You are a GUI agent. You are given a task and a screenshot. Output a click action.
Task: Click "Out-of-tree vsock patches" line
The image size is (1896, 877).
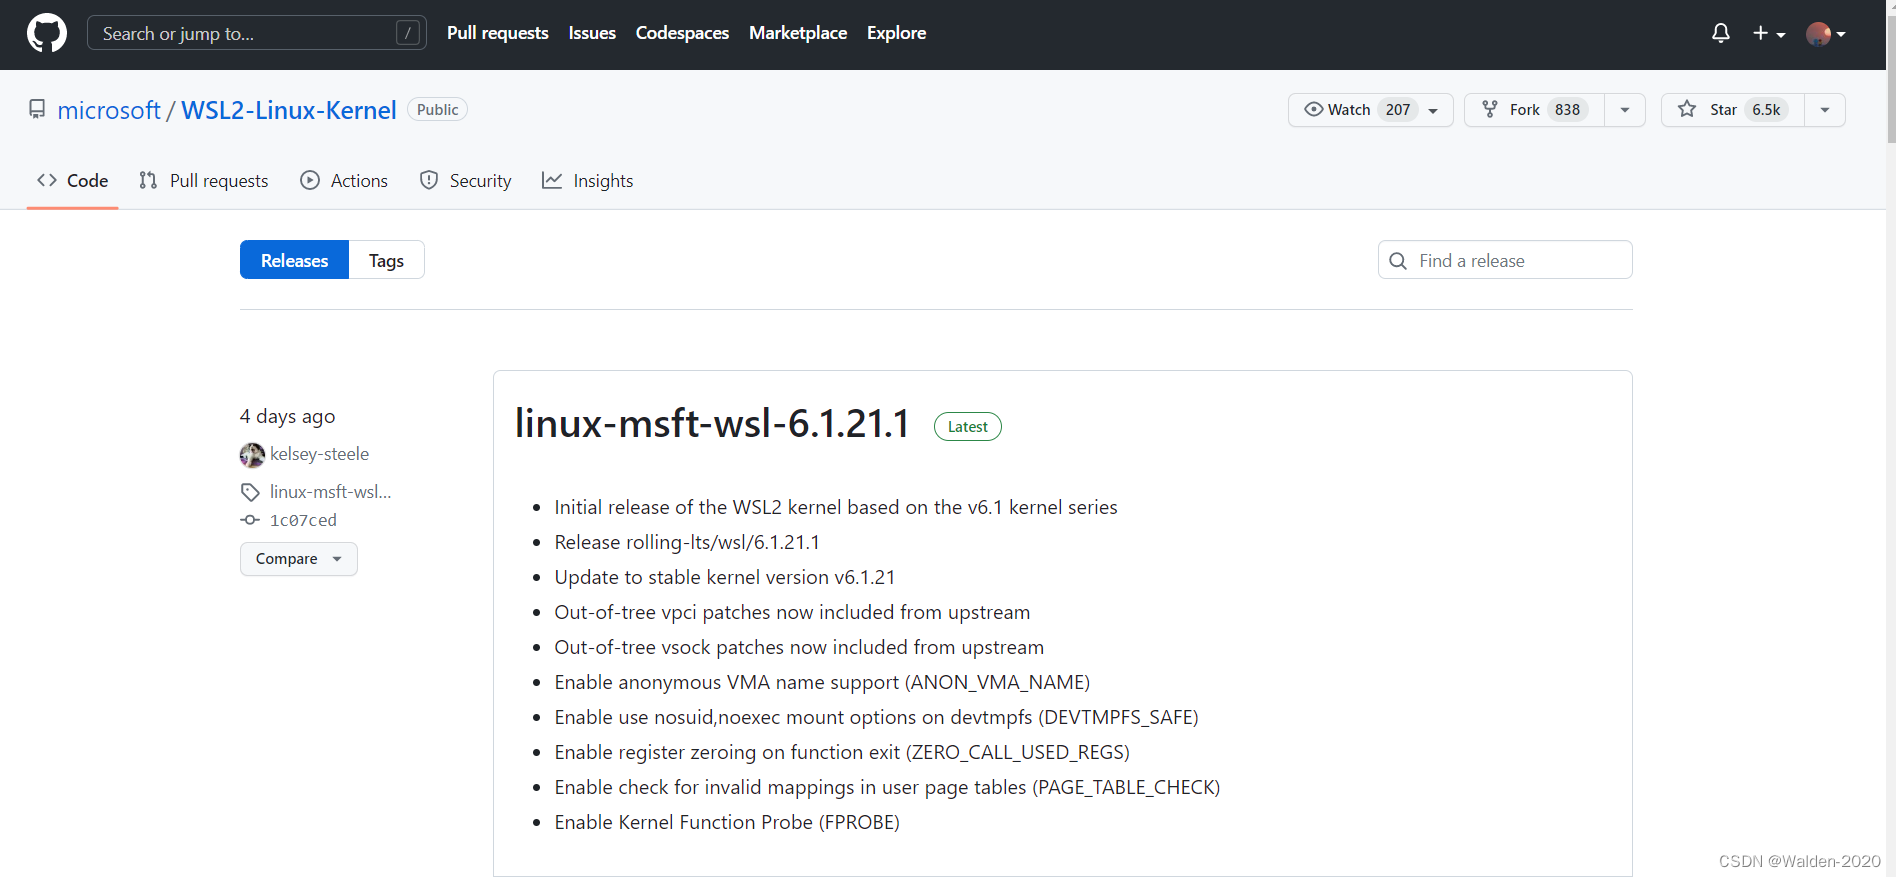point(799,647)
